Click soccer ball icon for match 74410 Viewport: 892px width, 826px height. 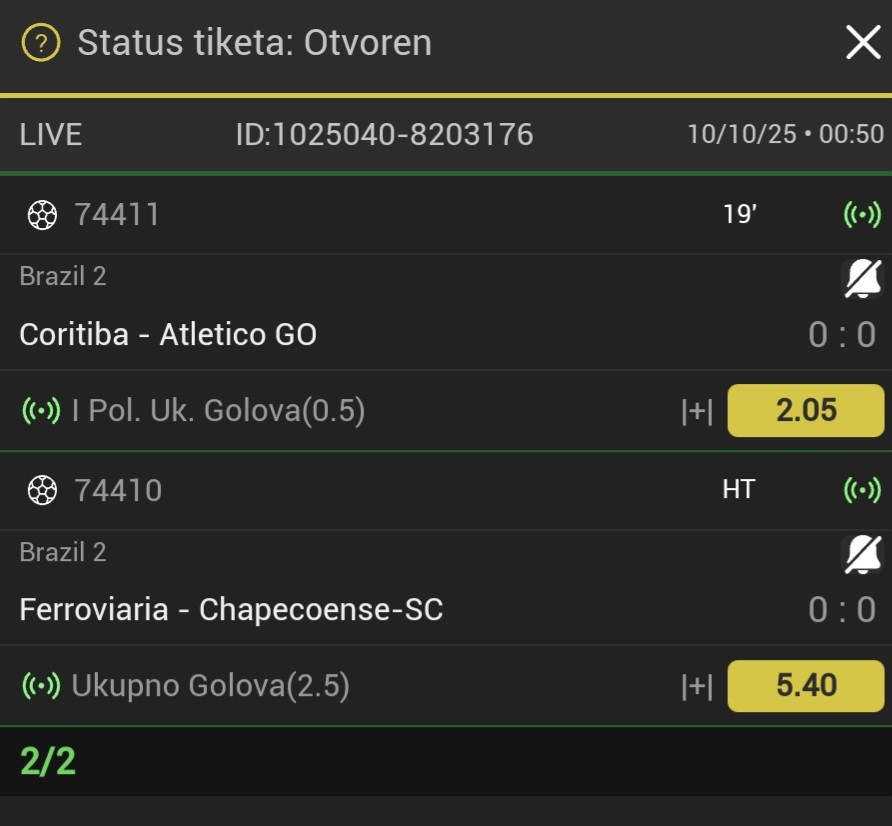tap(42, 490)
